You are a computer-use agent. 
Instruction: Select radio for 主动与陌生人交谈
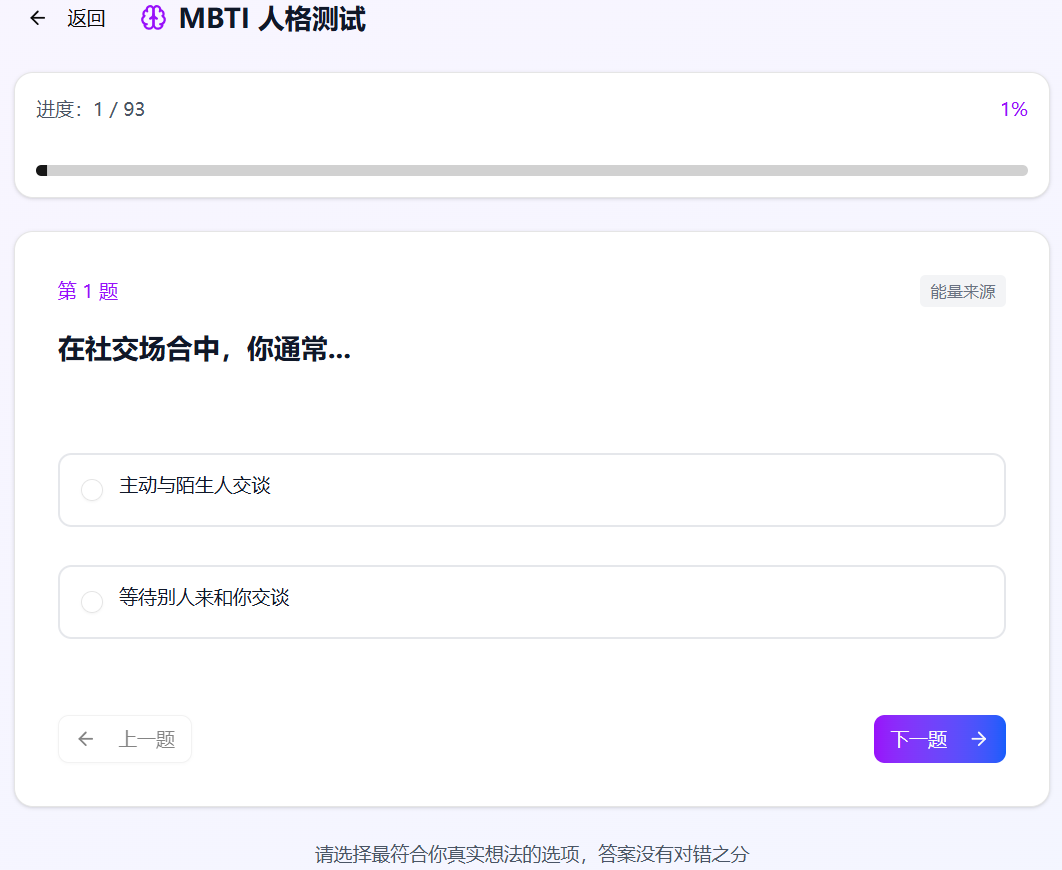click(x=92, y=490)
